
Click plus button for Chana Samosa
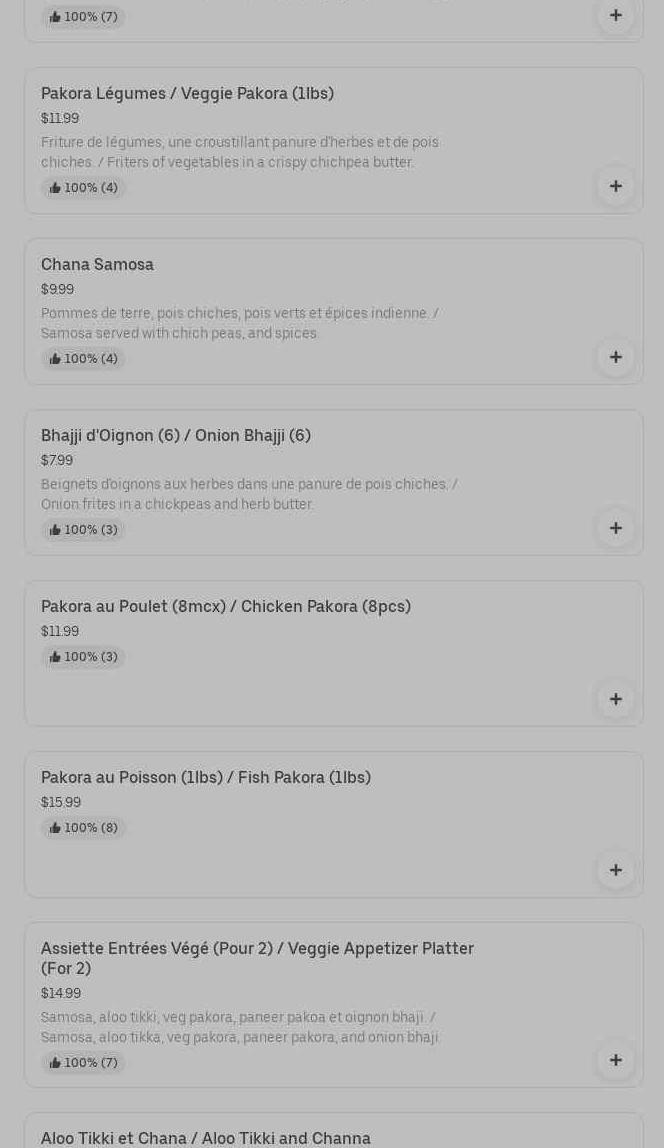click(x=615, y=357)
